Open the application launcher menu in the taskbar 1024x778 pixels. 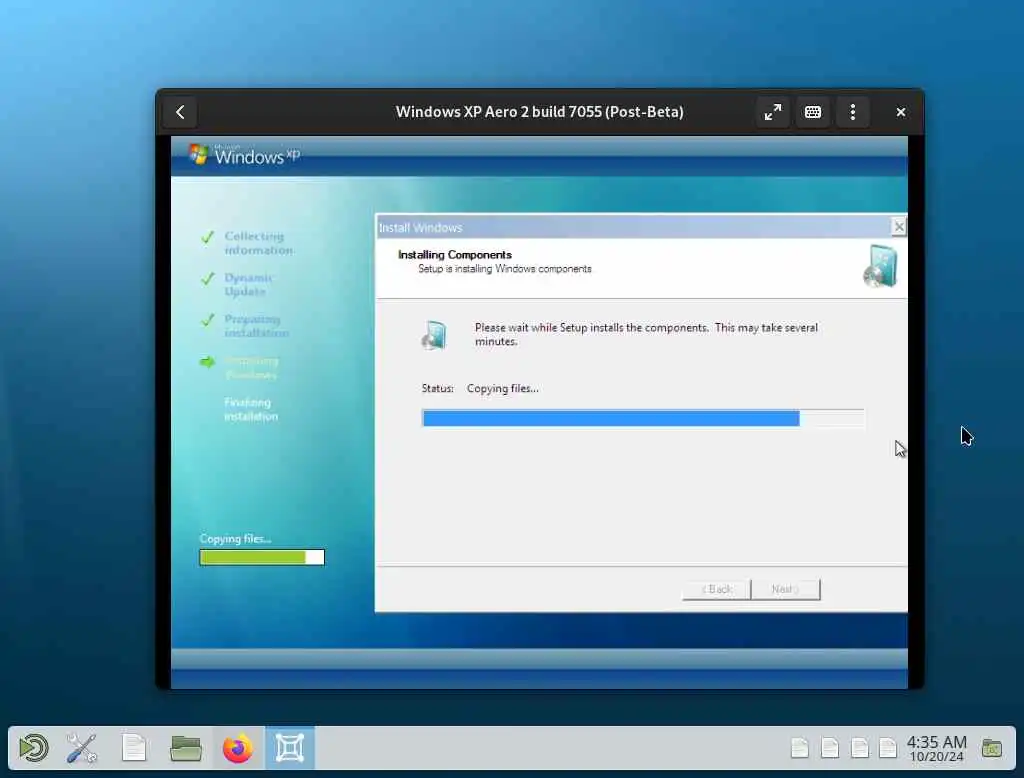[33, 748]
